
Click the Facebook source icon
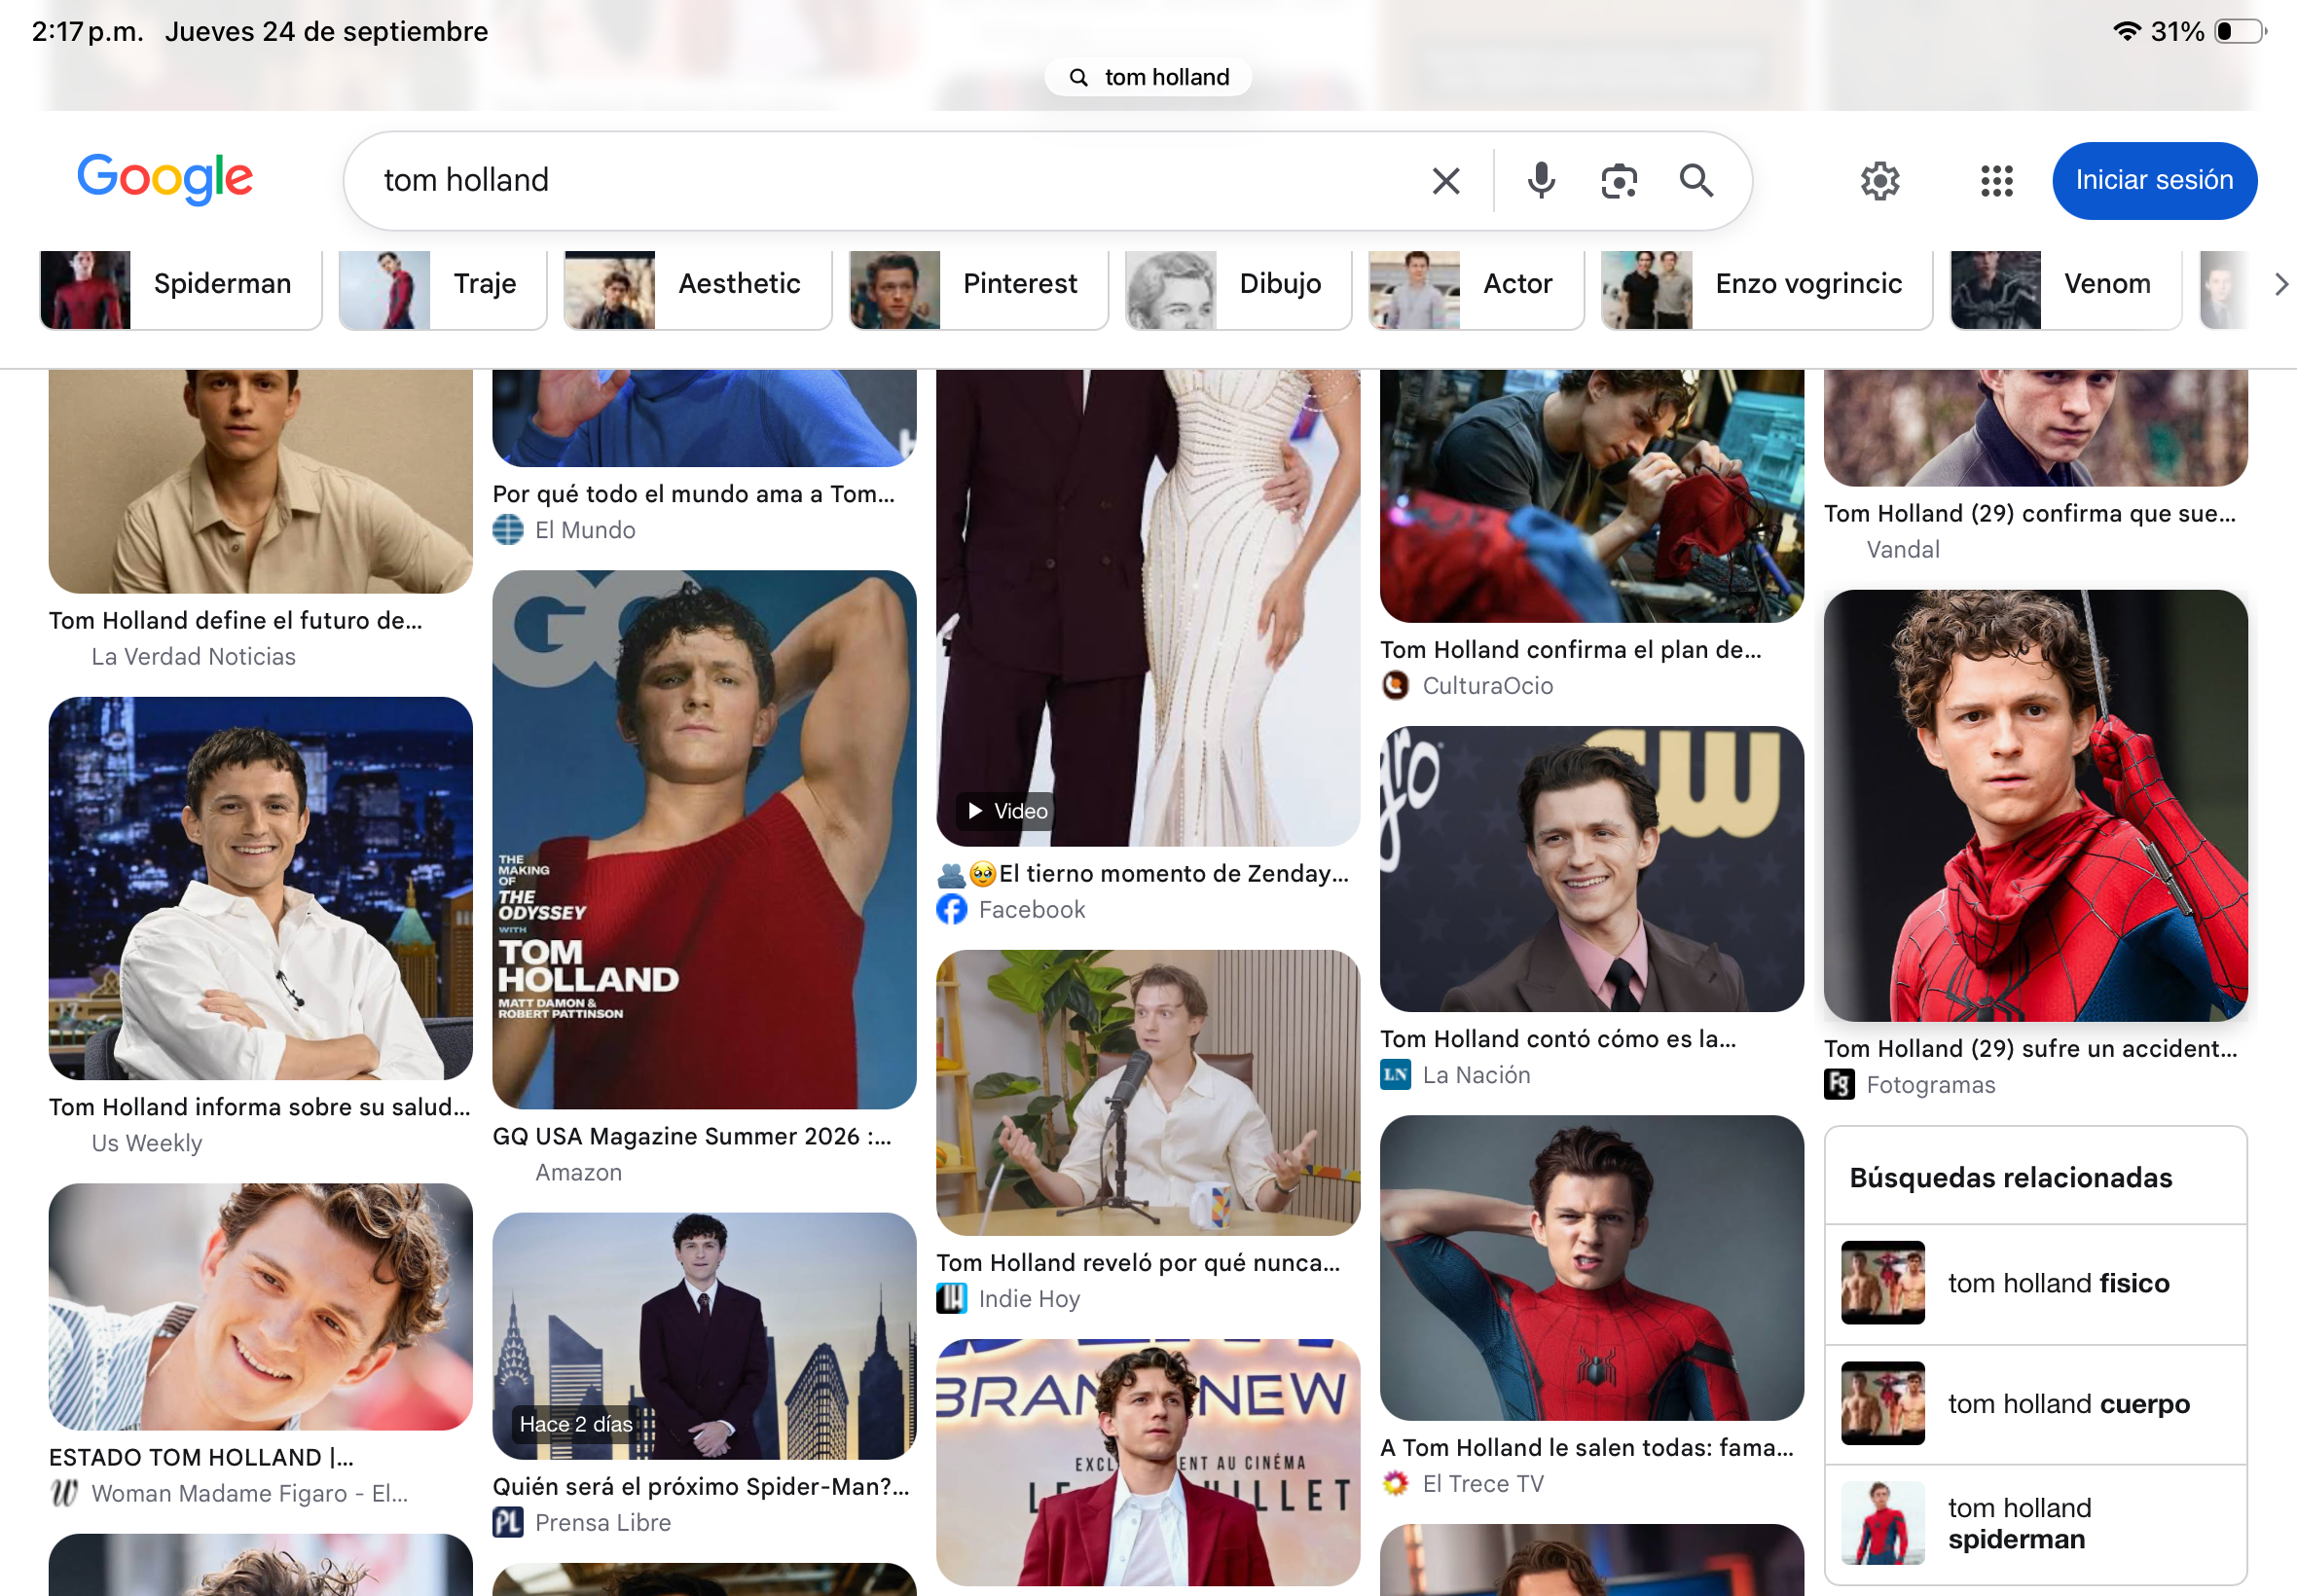click(951, 909)
